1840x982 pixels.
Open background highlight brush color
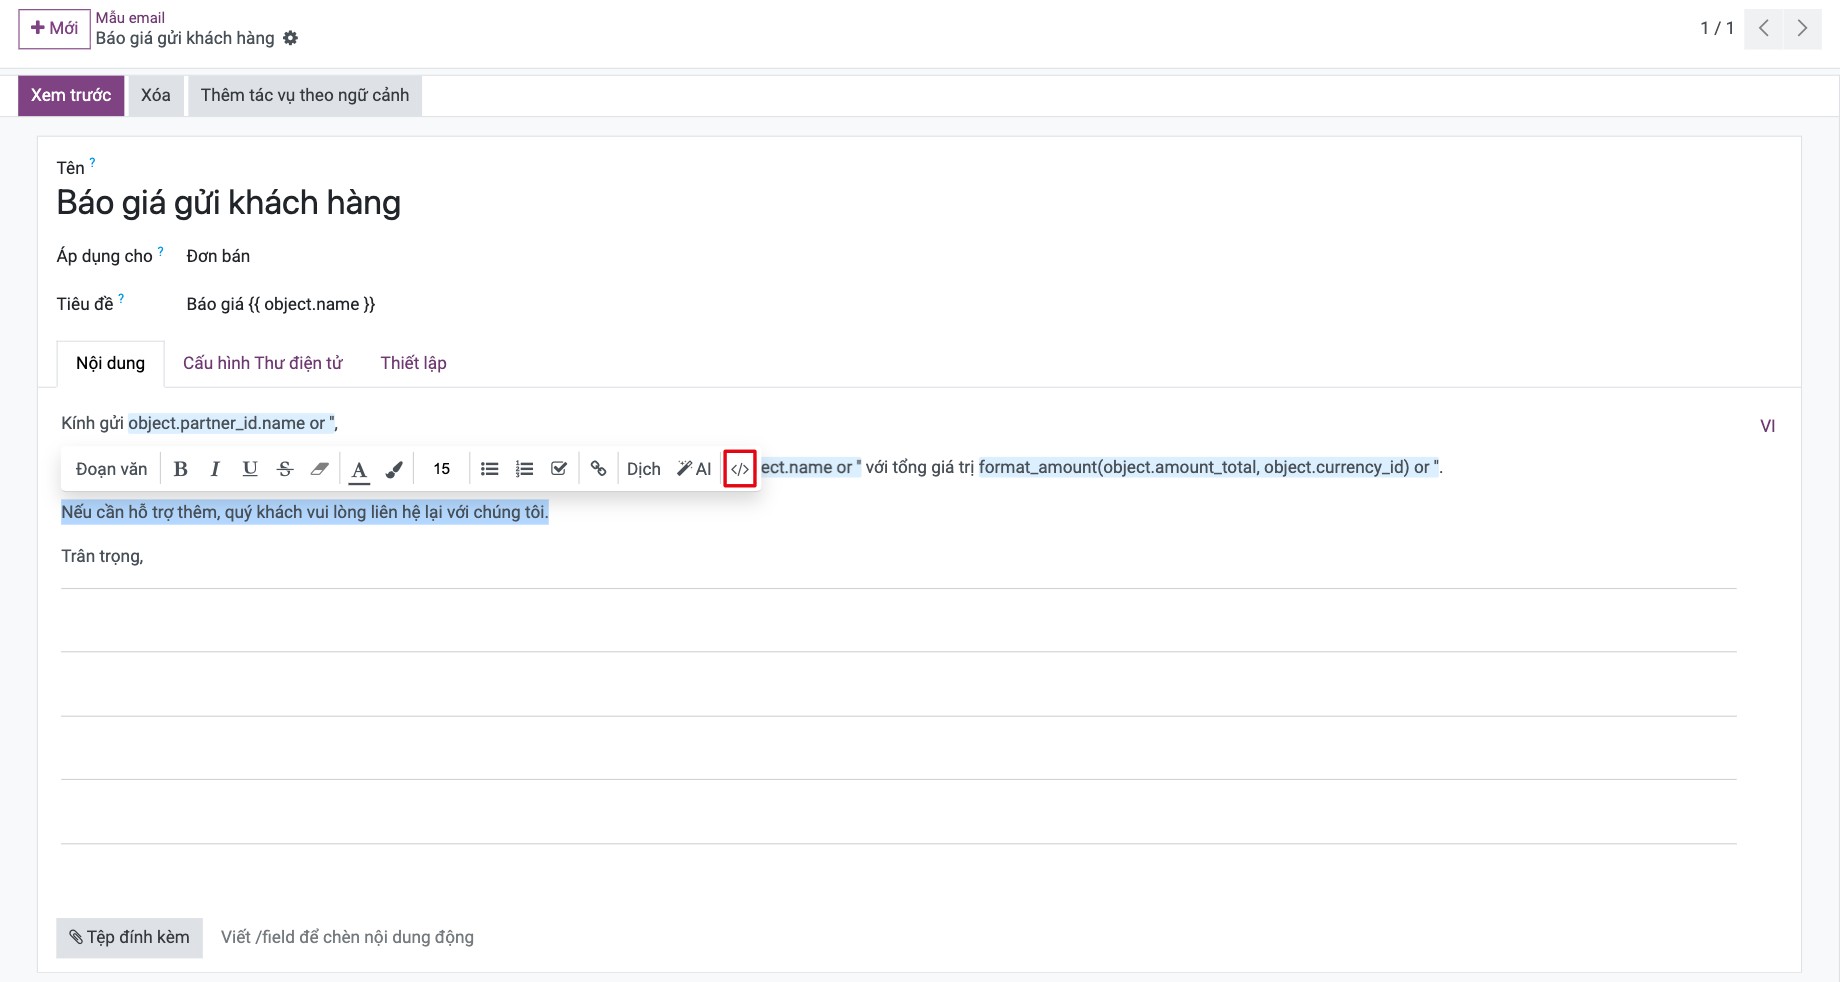coord(394,469)
